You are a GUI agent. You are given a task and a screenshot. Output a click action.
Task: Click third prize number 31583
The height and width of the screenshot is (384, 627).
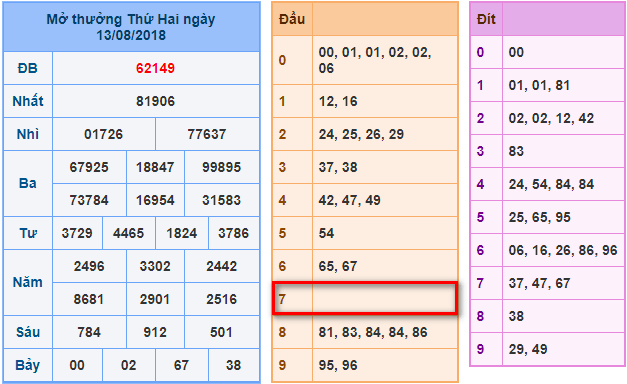pyautogui.click(x=221, y=200)
